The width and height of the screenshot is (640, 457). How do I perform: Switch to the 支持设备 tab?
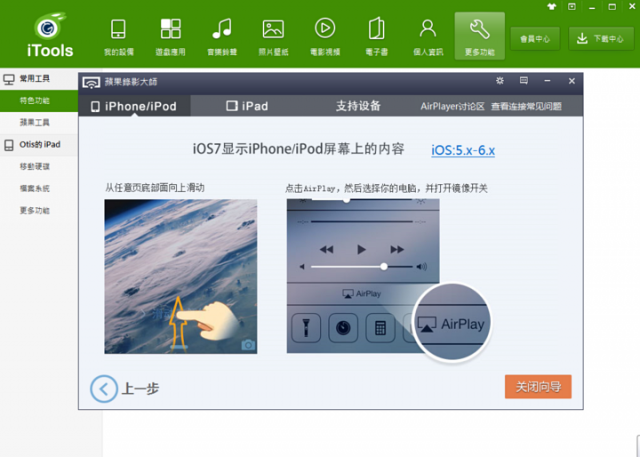point(358,106)
